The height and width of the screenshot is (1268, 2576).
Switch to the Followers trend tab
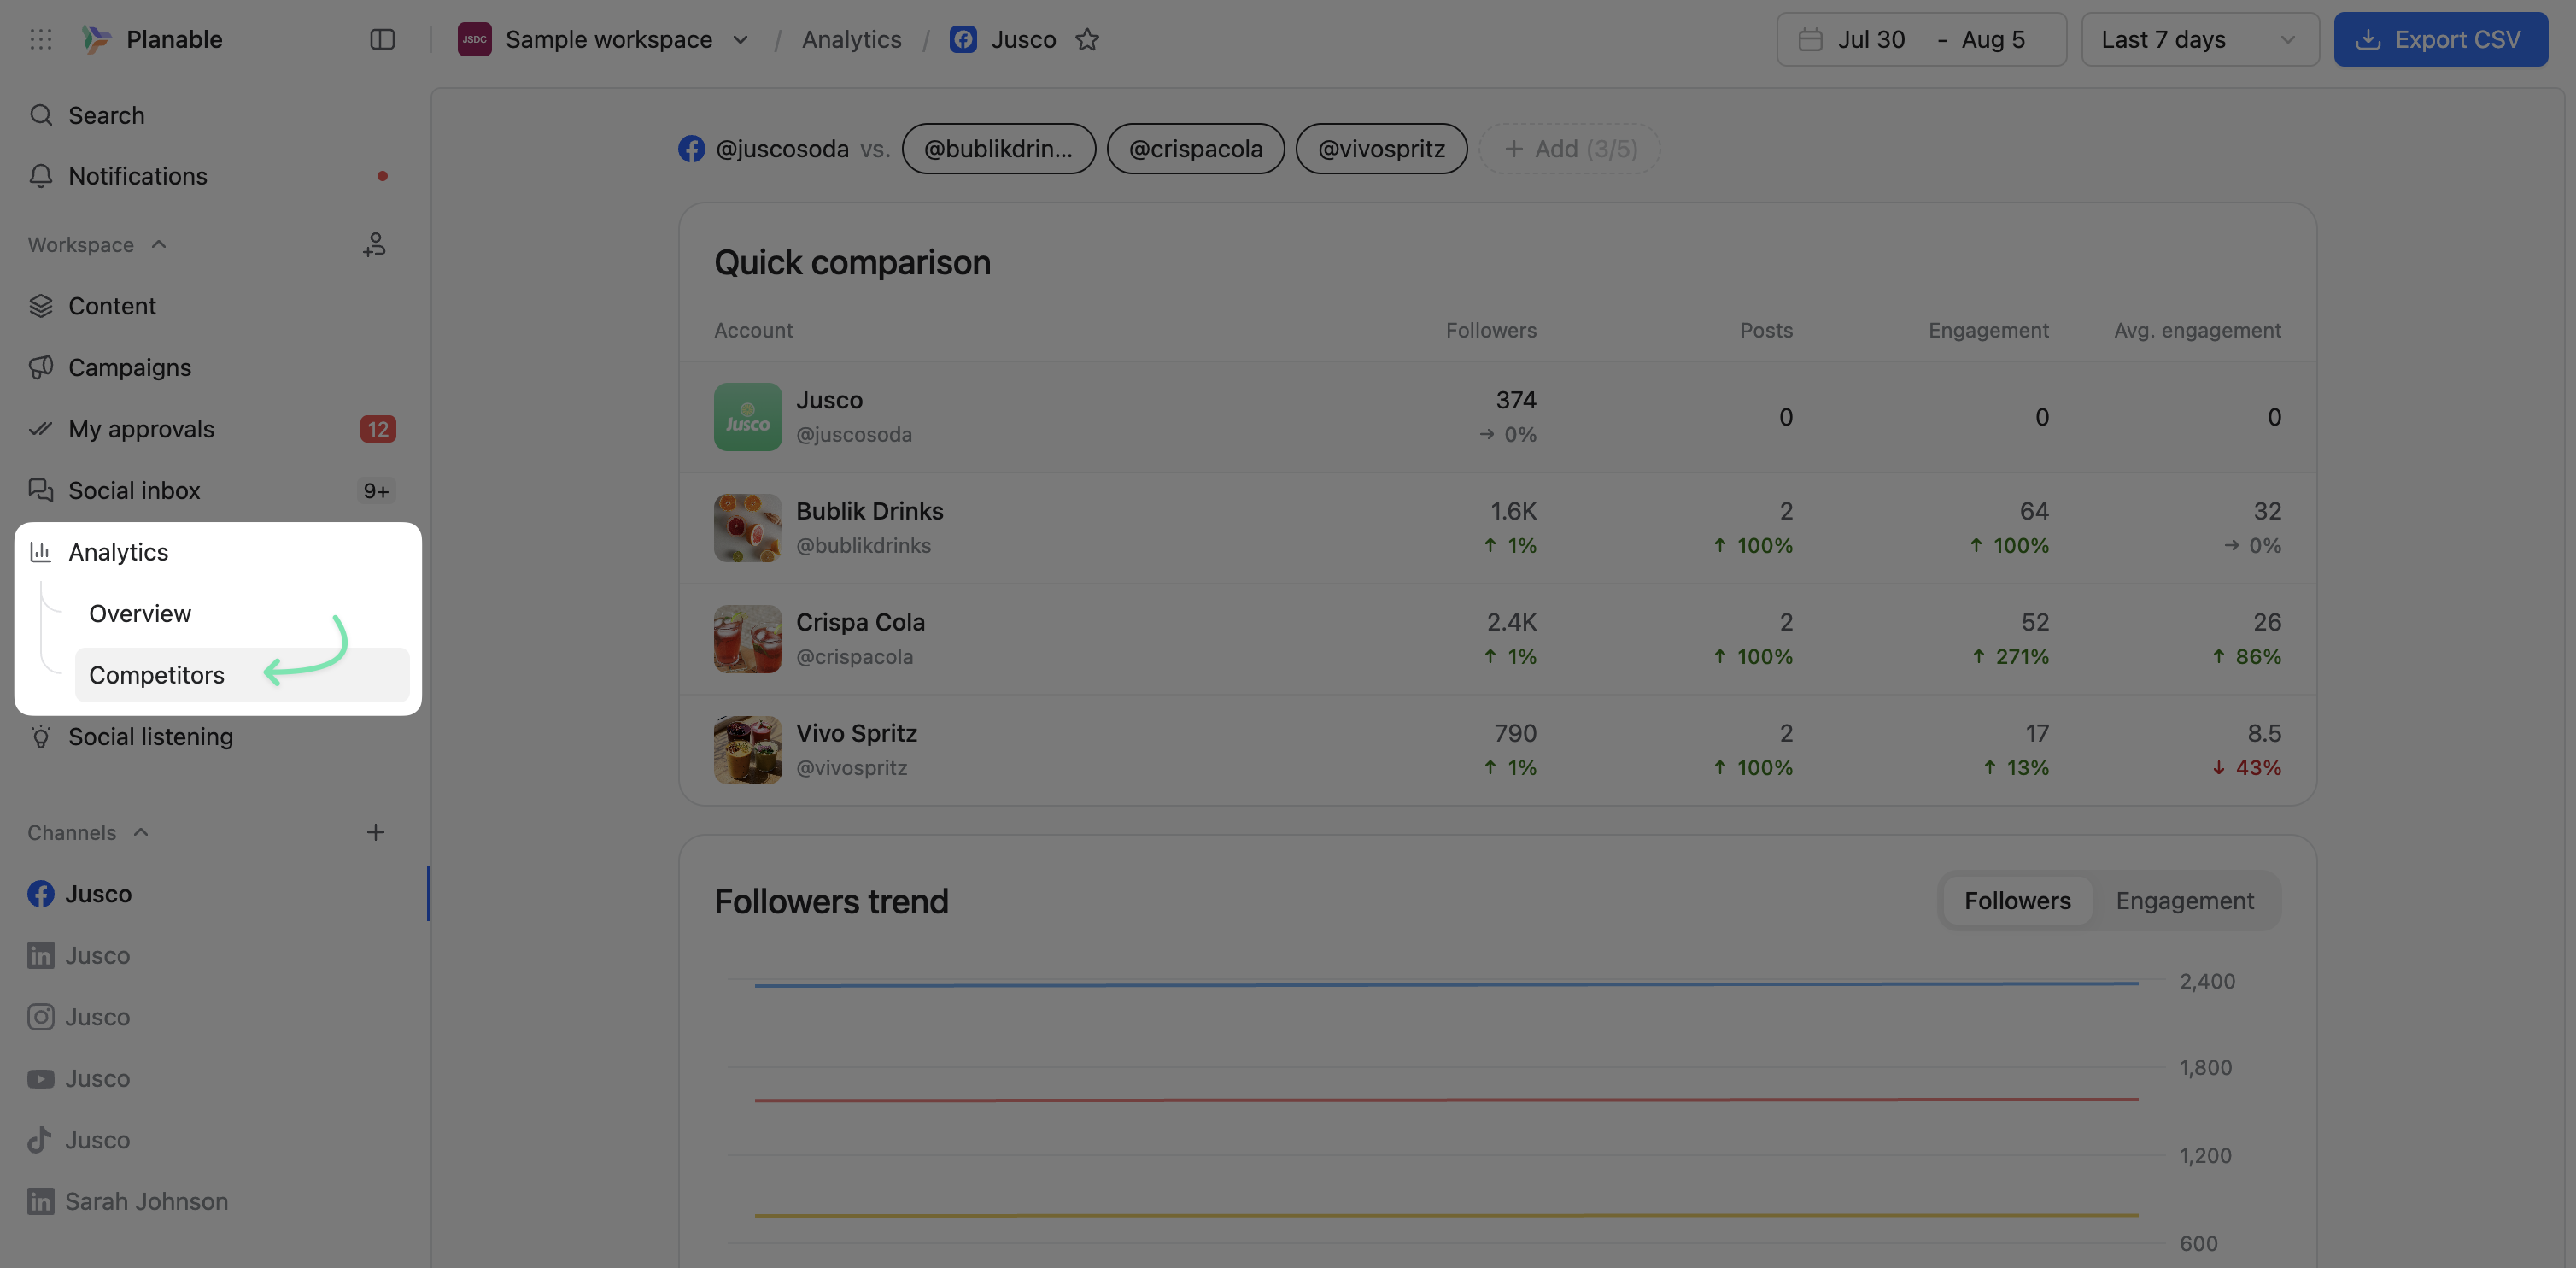pos(2017,900)
